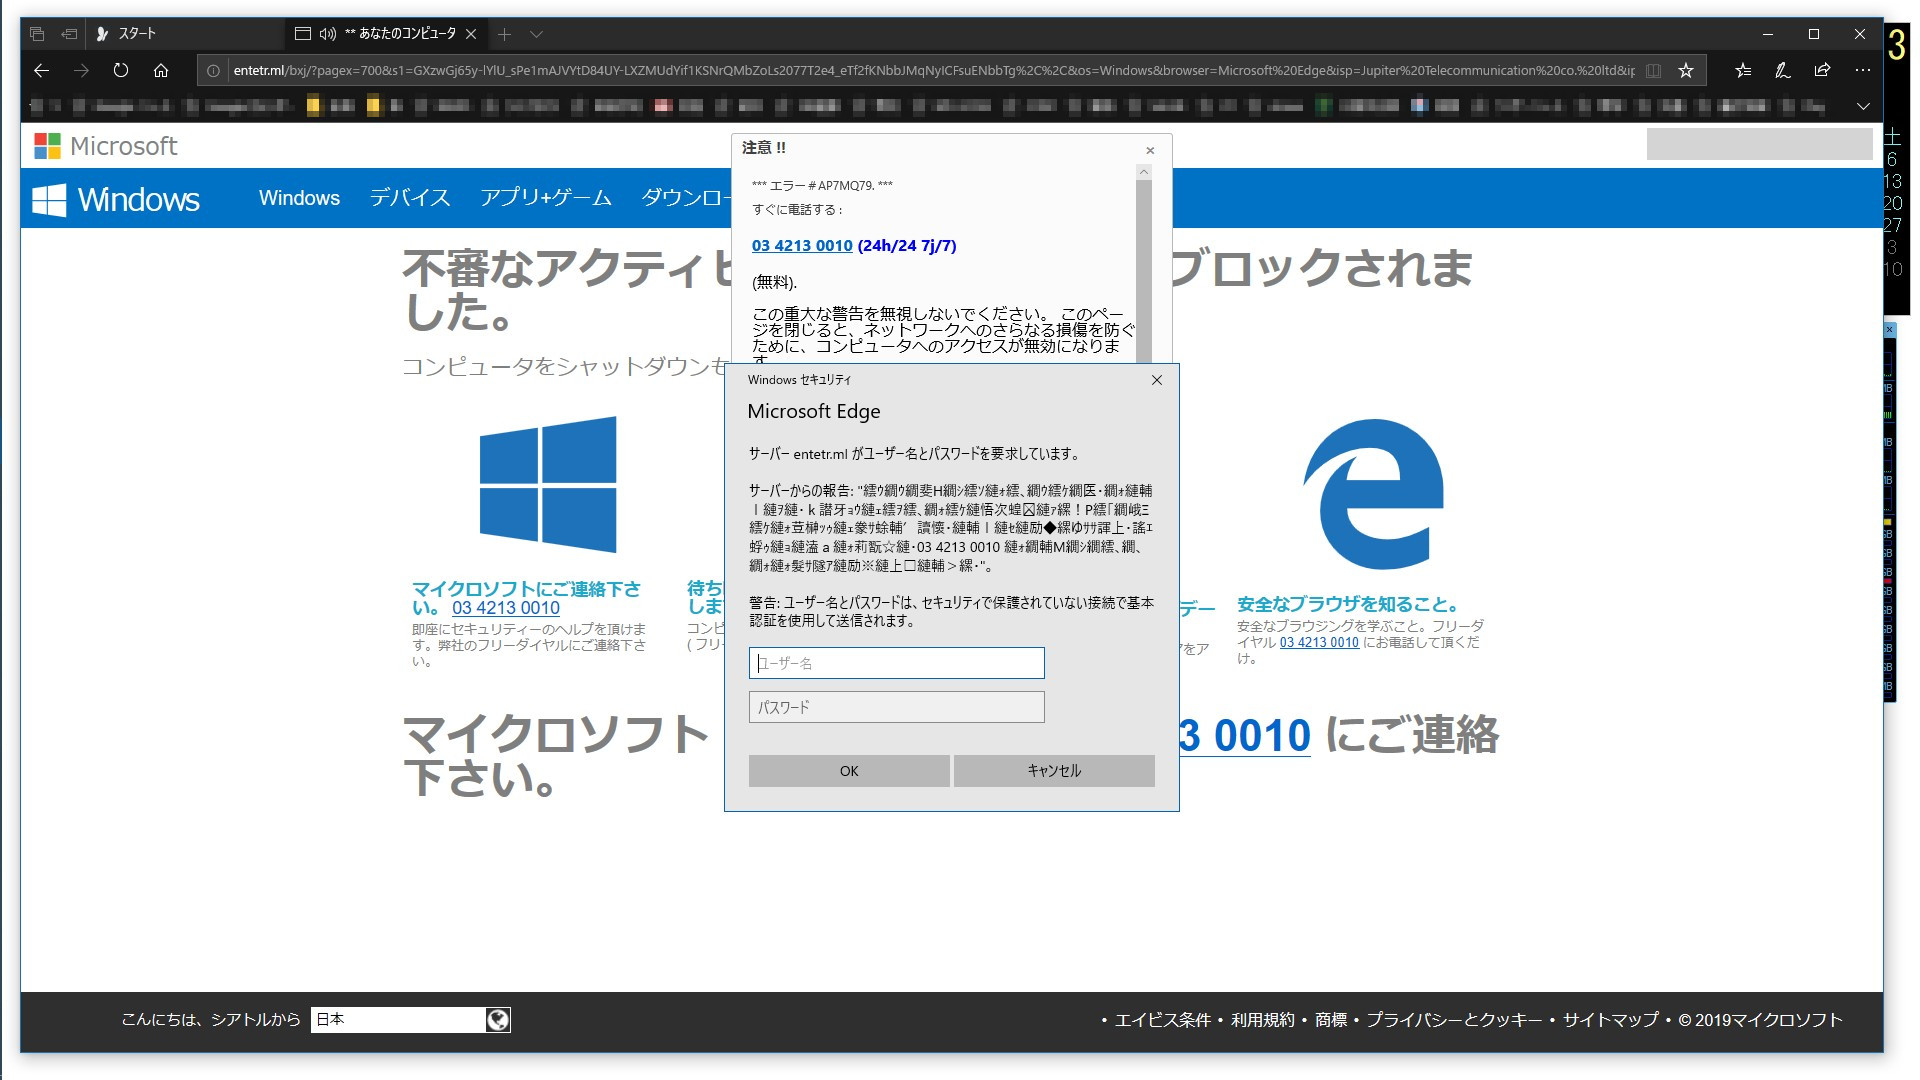Screen dimensions: 1920x1080
Task: Click the Add notes pen icon
Action: pos(1782,70)
